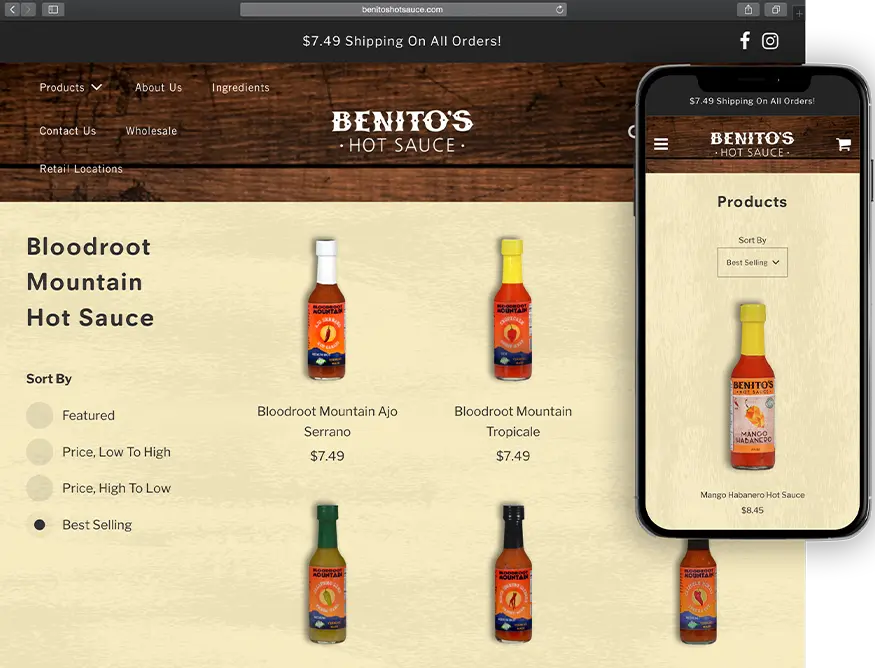Click the $8.45 price on phone mockup
The height and width of the screenshot is (668, 875).
click(x=752, y=510)
